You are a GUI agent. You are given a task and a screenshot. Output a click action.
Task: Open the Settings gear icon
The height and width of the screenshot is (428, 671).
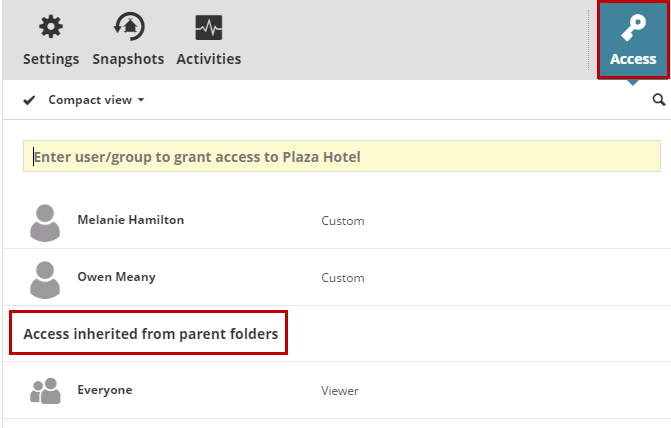(x=50, y=27)
